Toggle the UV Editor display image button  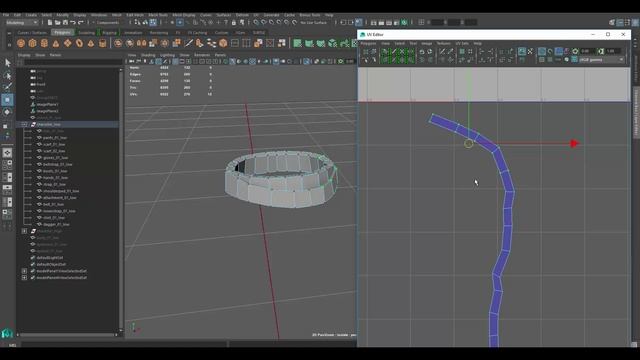point(522,51)
